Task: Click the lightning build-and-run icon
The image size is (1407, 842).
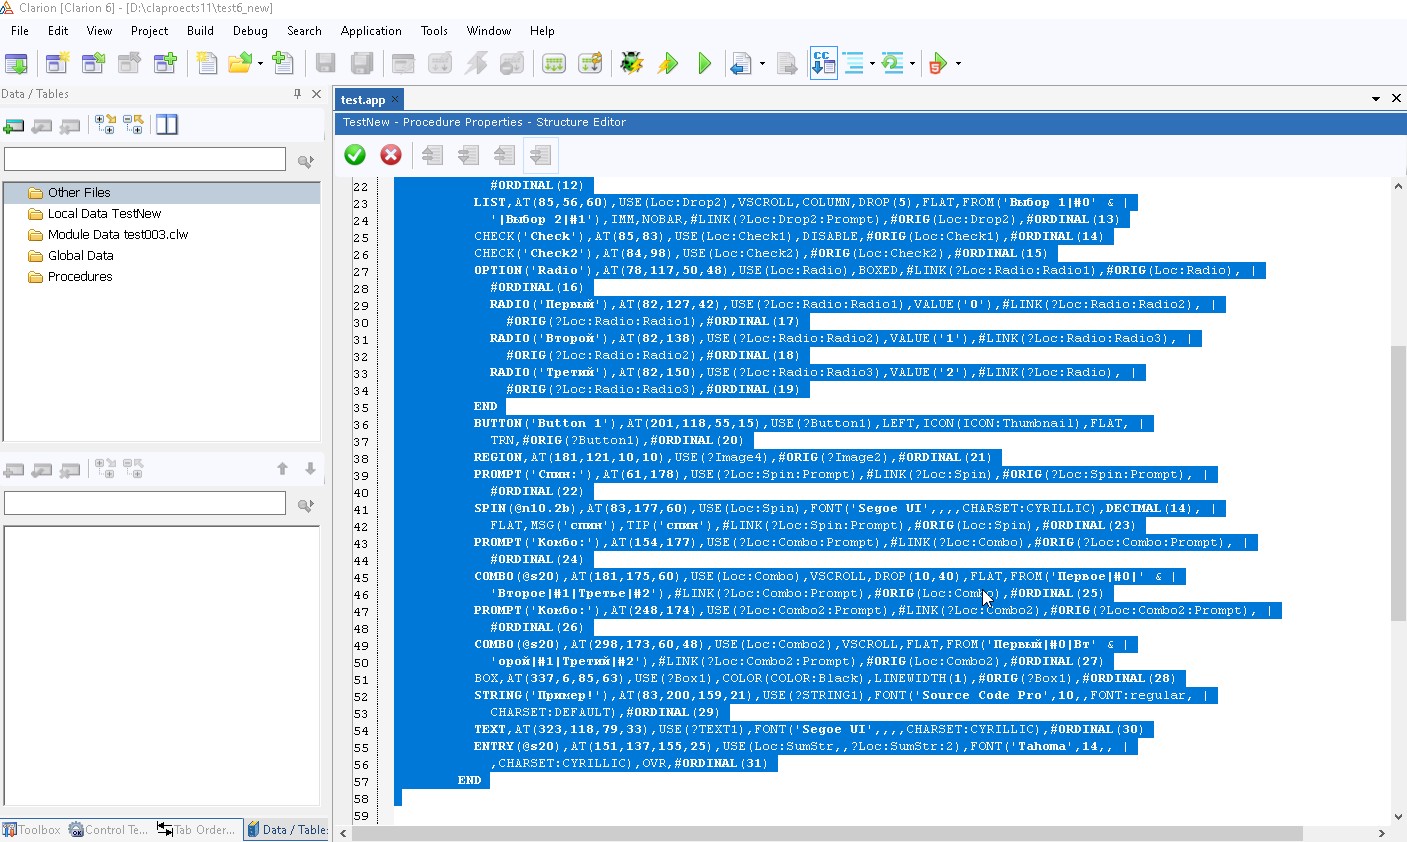Action: [x=668, y=64]
